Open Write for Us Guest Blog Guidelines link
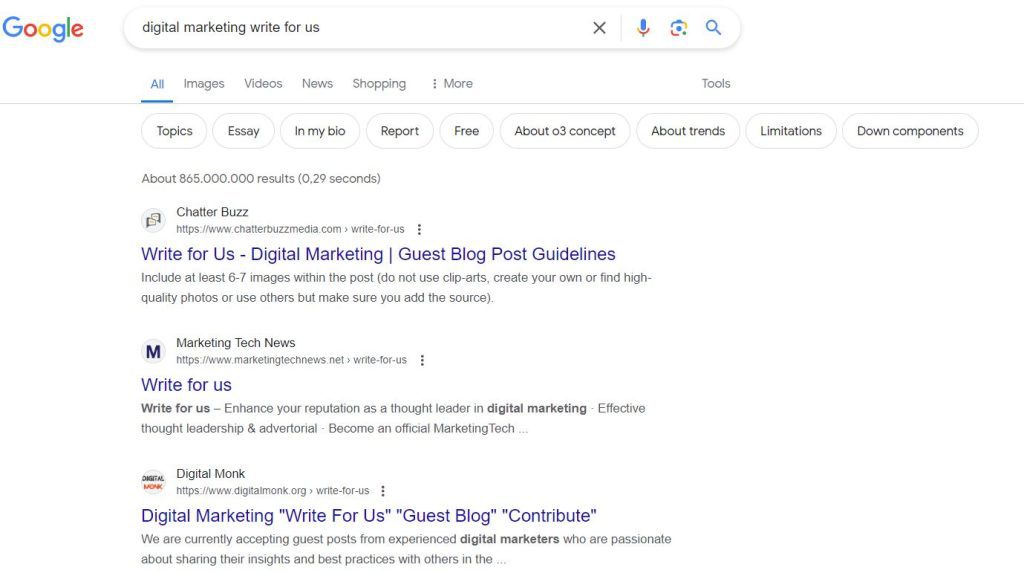This screenshot has height=573, width=1024. click(x=378, y=254)
